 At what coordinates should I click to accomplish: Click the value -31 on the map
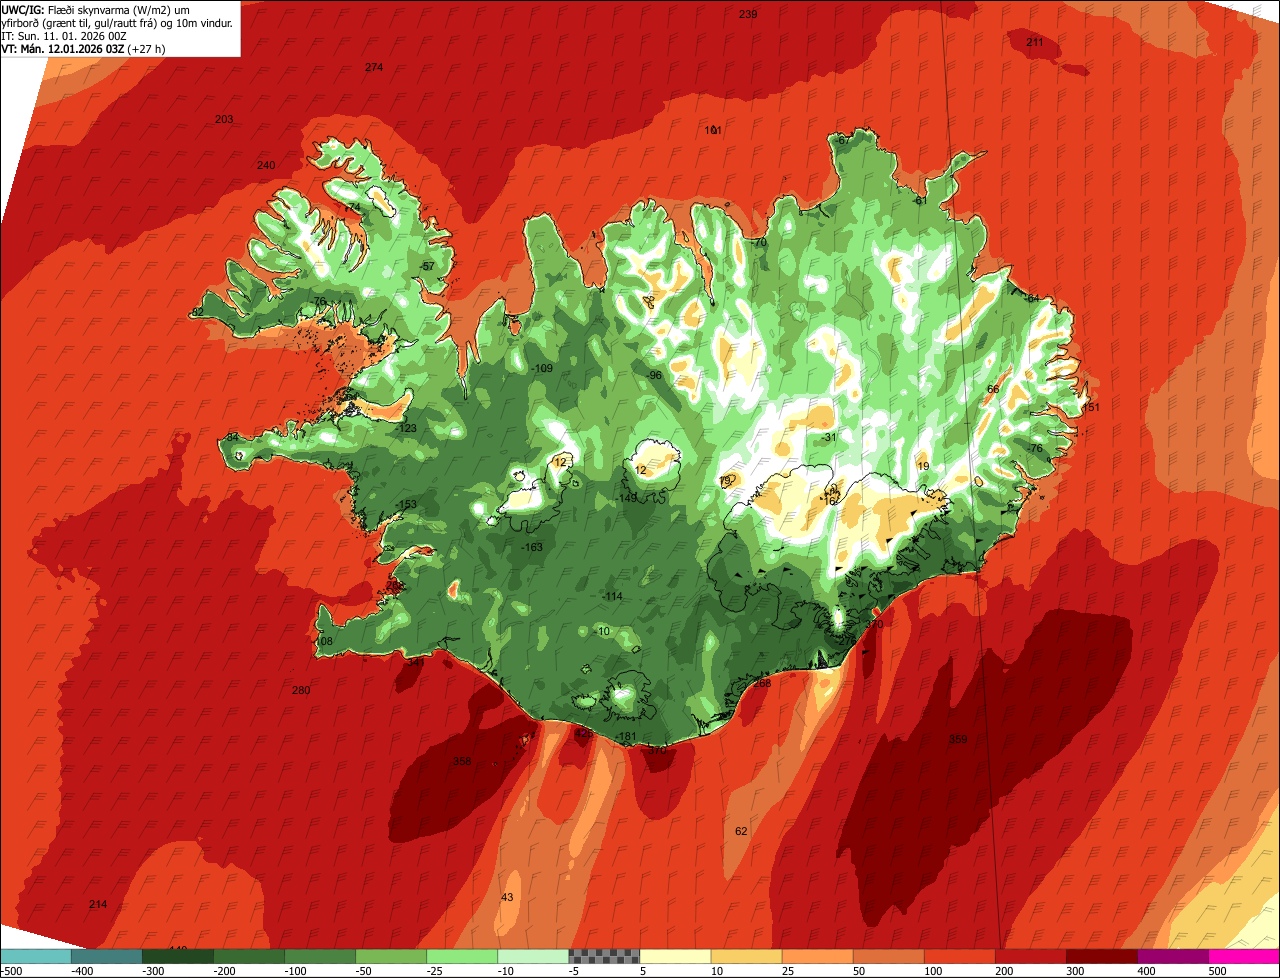828,437
